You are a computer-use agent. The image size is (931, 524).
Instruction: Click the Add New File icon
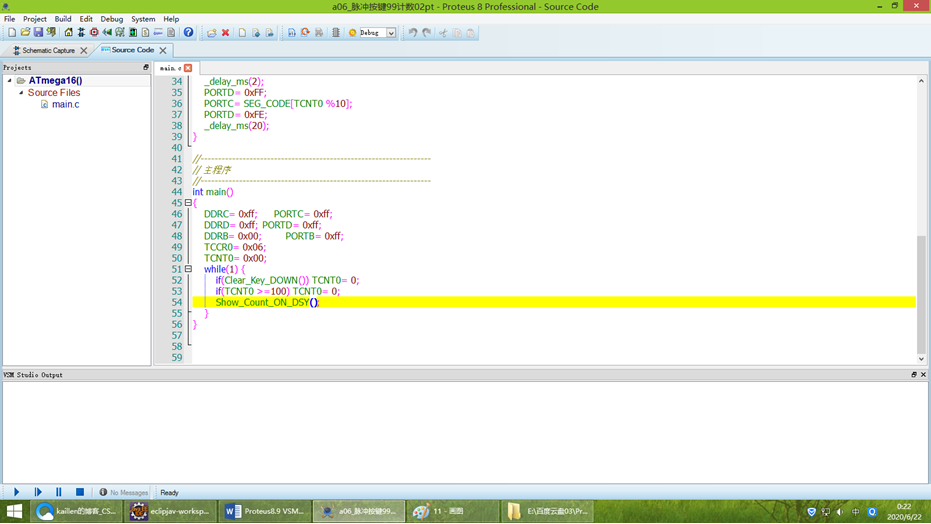pyautogui.click(x=242, y=33)
